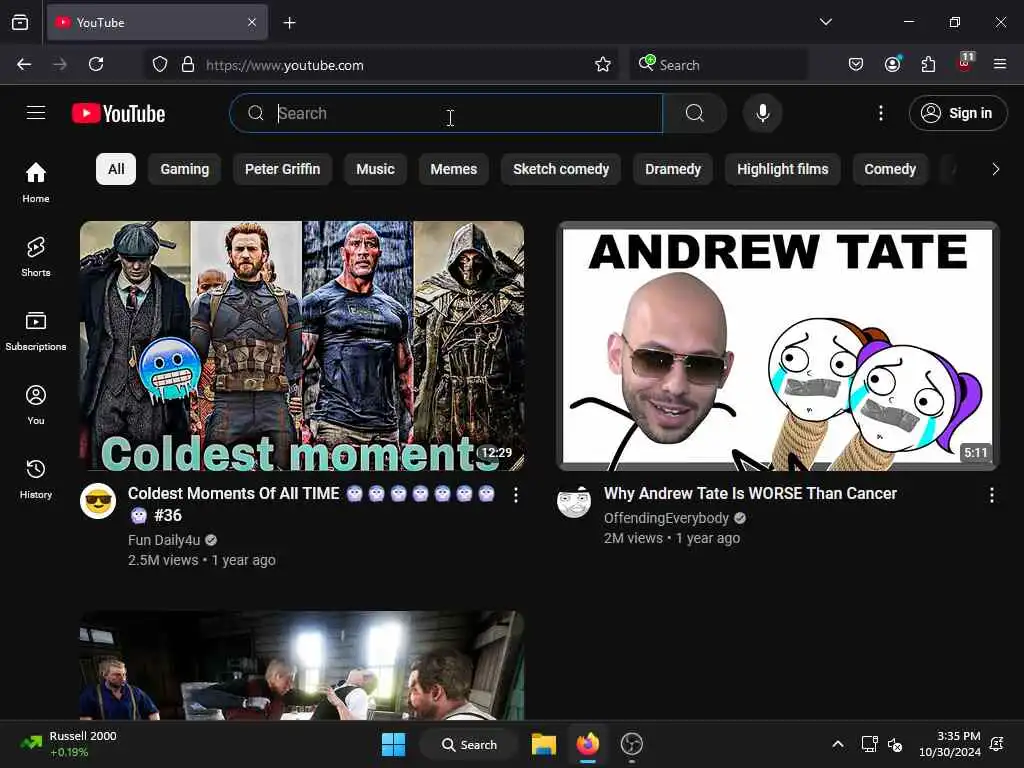The image size is (1024, 768).
Task: Show more filter chips with the right chevron
Action: tap(995, 169)
